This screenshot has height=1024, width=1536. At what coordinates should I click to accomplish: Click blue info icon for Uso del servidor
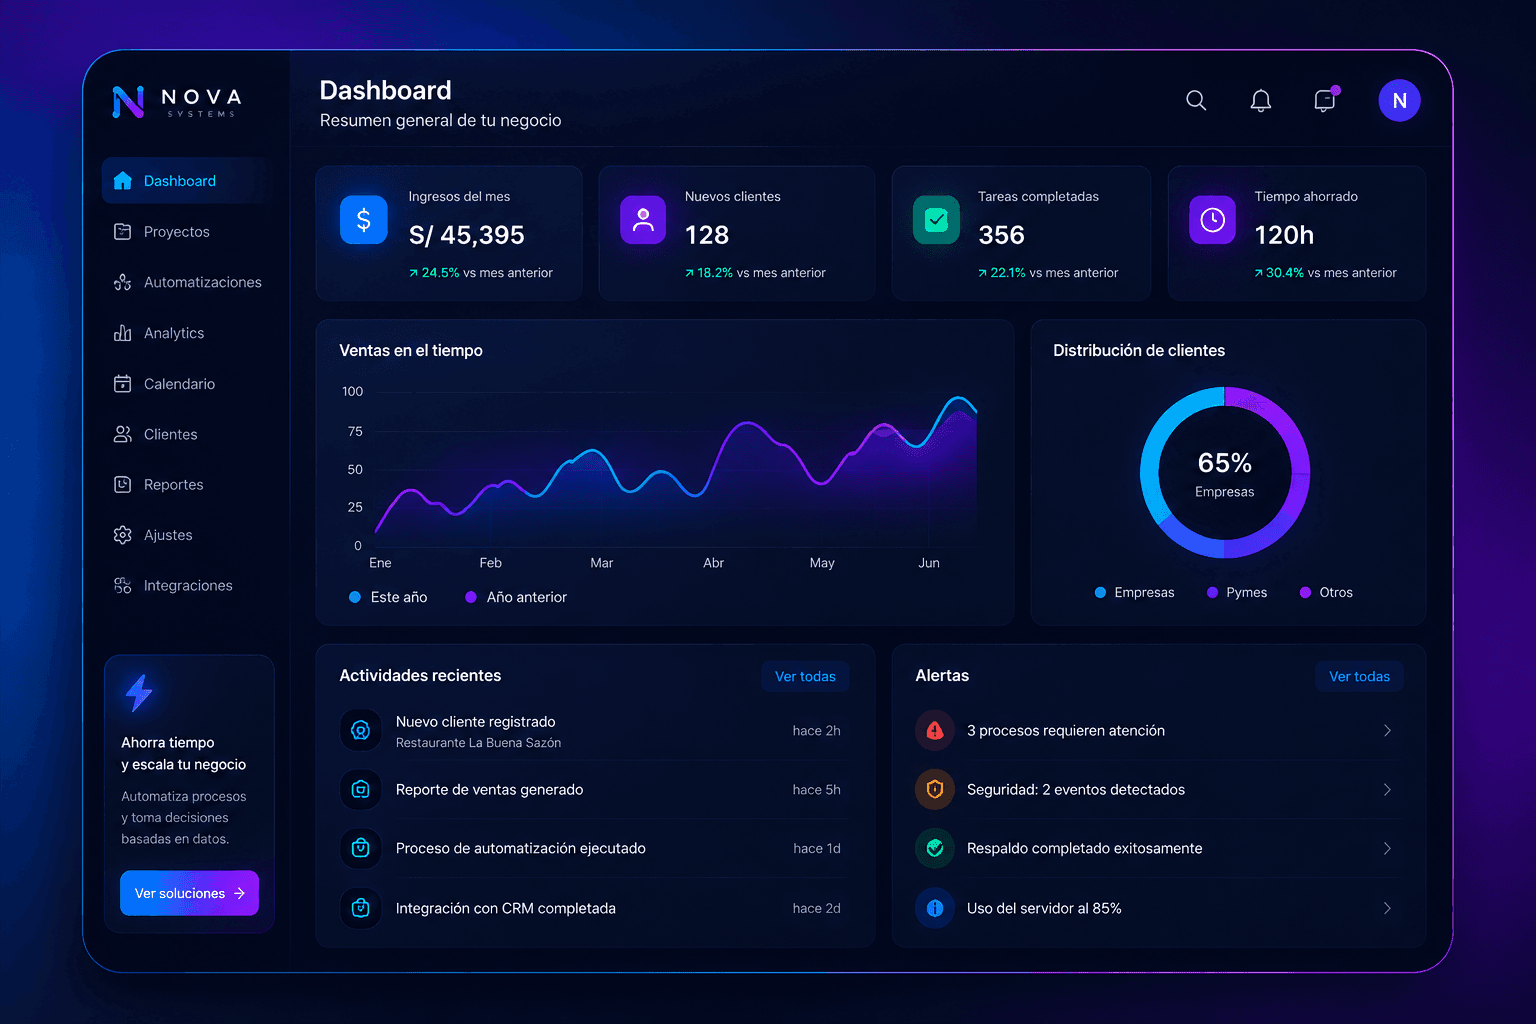[x=935, y=908]
